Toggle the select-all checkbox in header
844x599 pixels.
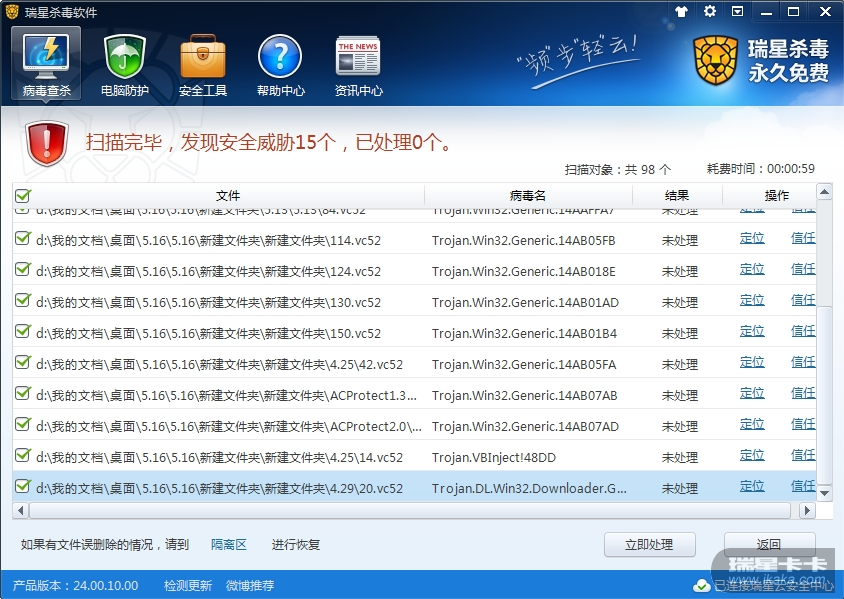coord(23,195)
